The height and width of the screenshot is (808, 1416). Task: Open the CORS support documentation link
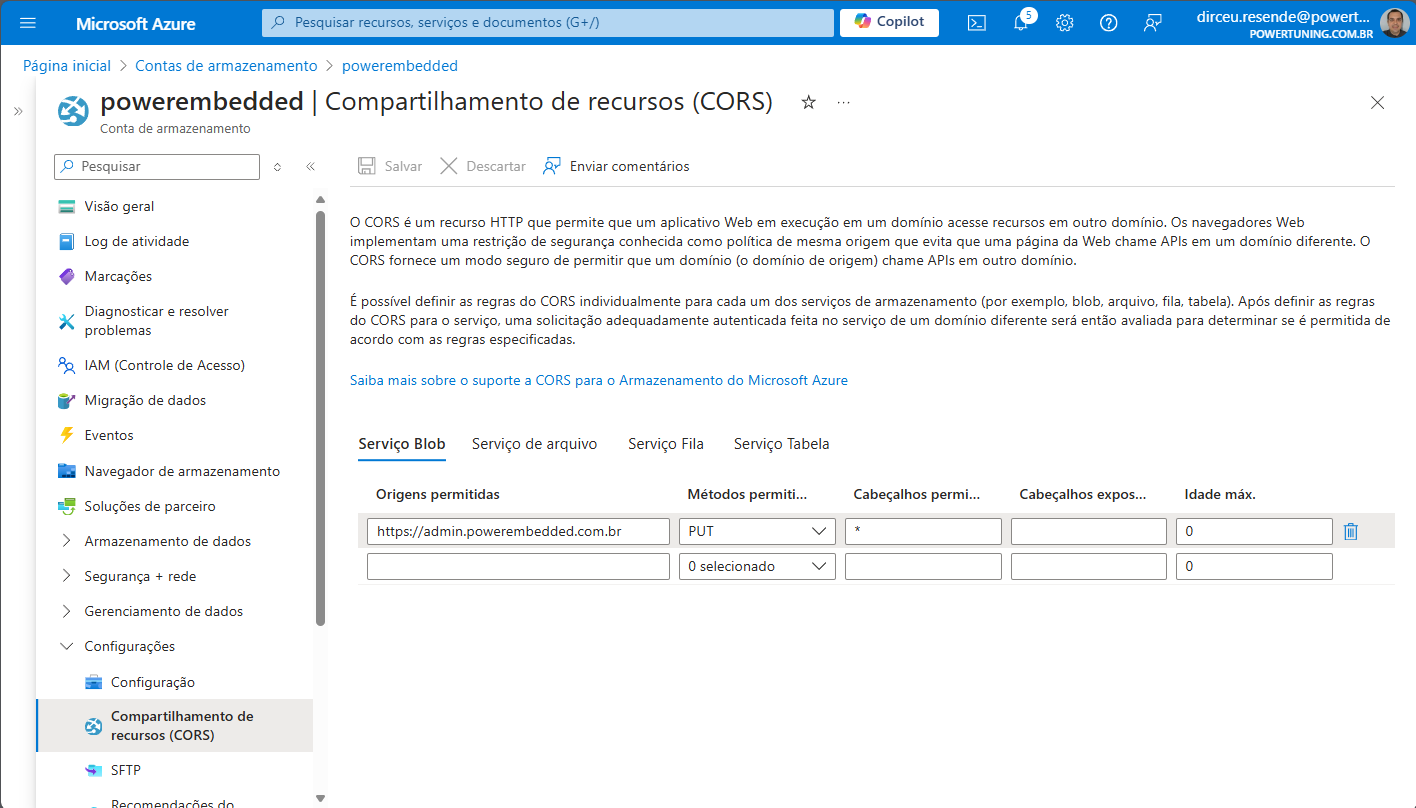[598, 380]
